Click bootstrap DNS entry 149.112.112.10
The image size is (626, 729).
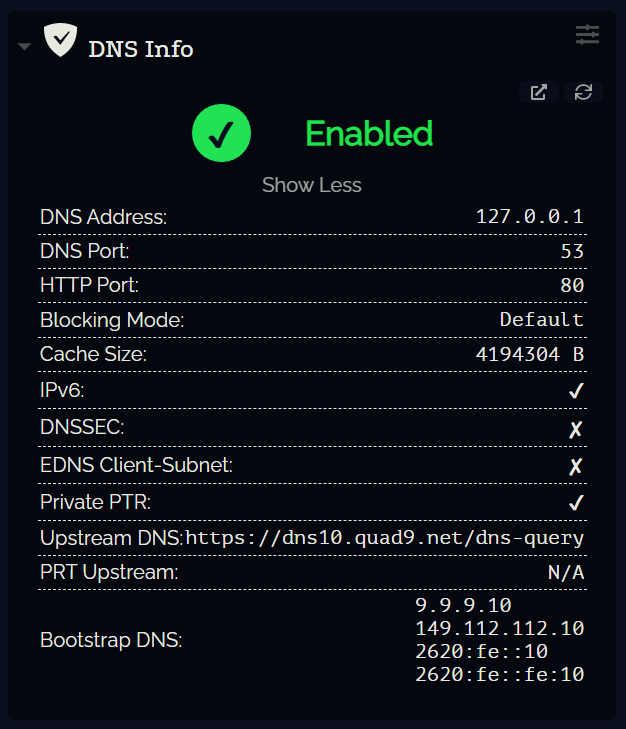(x=499, y=628)
